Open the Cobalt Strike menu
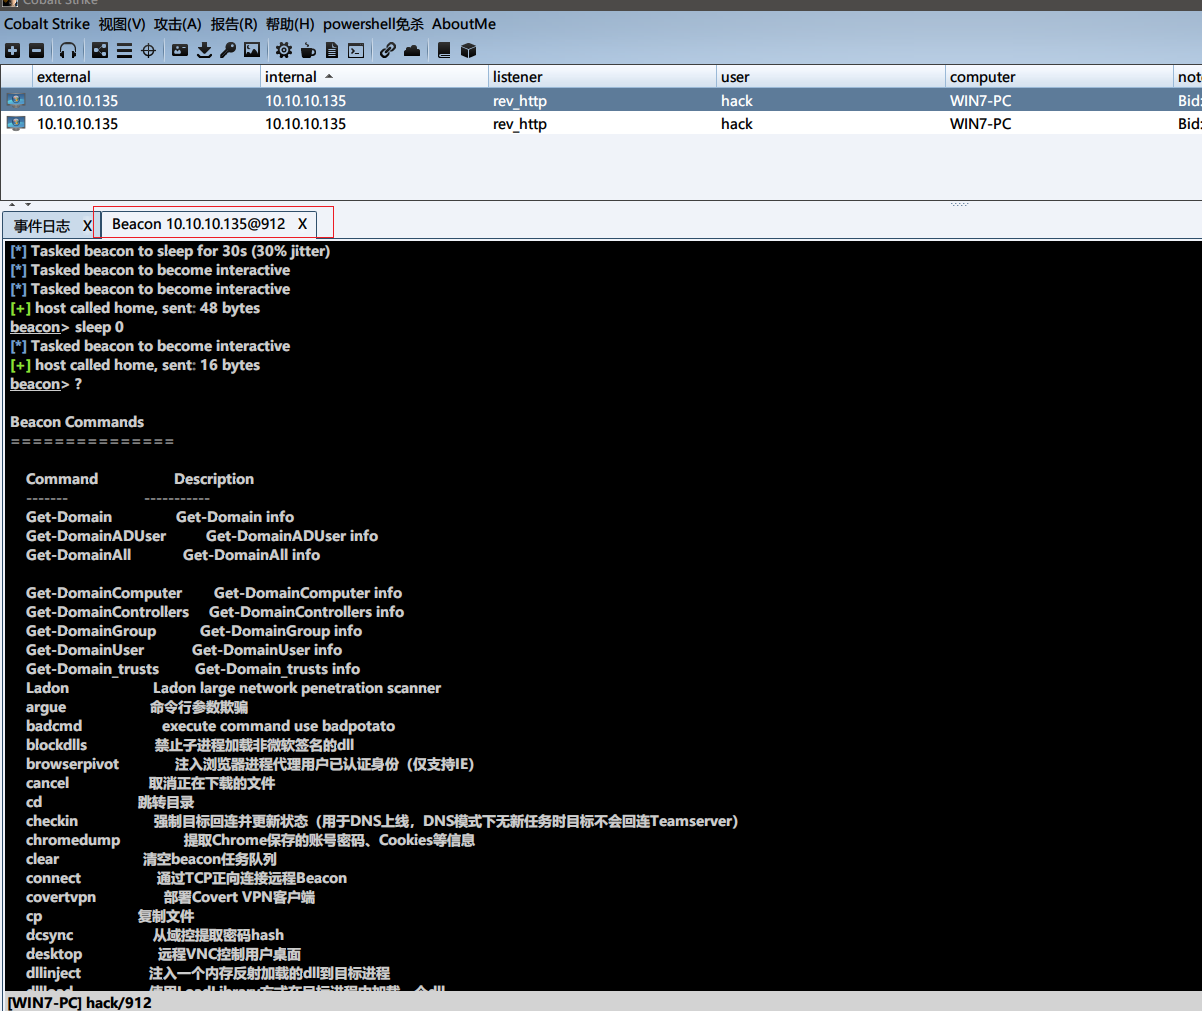The width and height of the screenshot is (1202, 1011). point(47,24)
